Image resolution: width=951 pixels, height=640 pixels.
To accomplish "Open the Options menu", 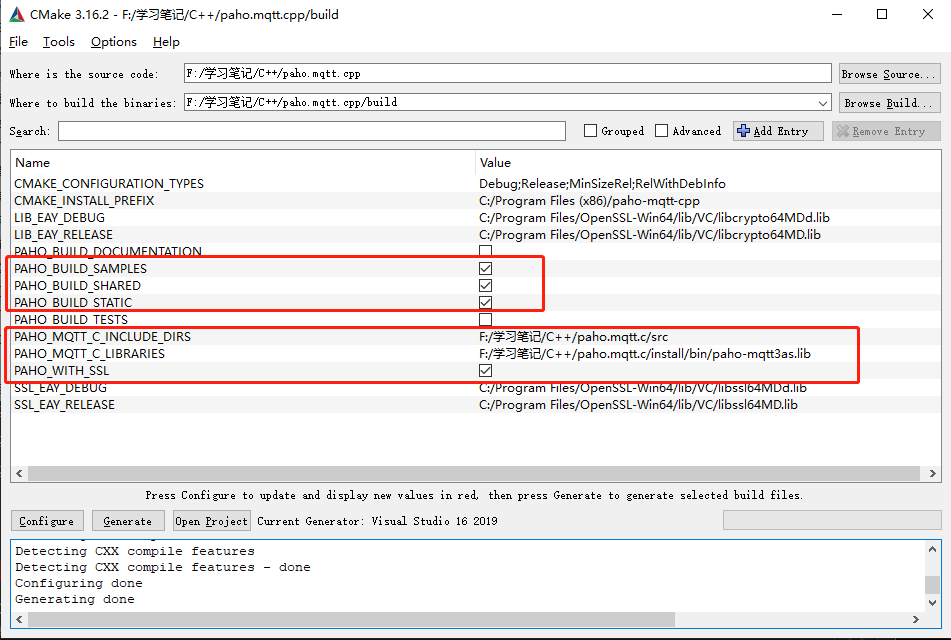I will click(113, 42).
